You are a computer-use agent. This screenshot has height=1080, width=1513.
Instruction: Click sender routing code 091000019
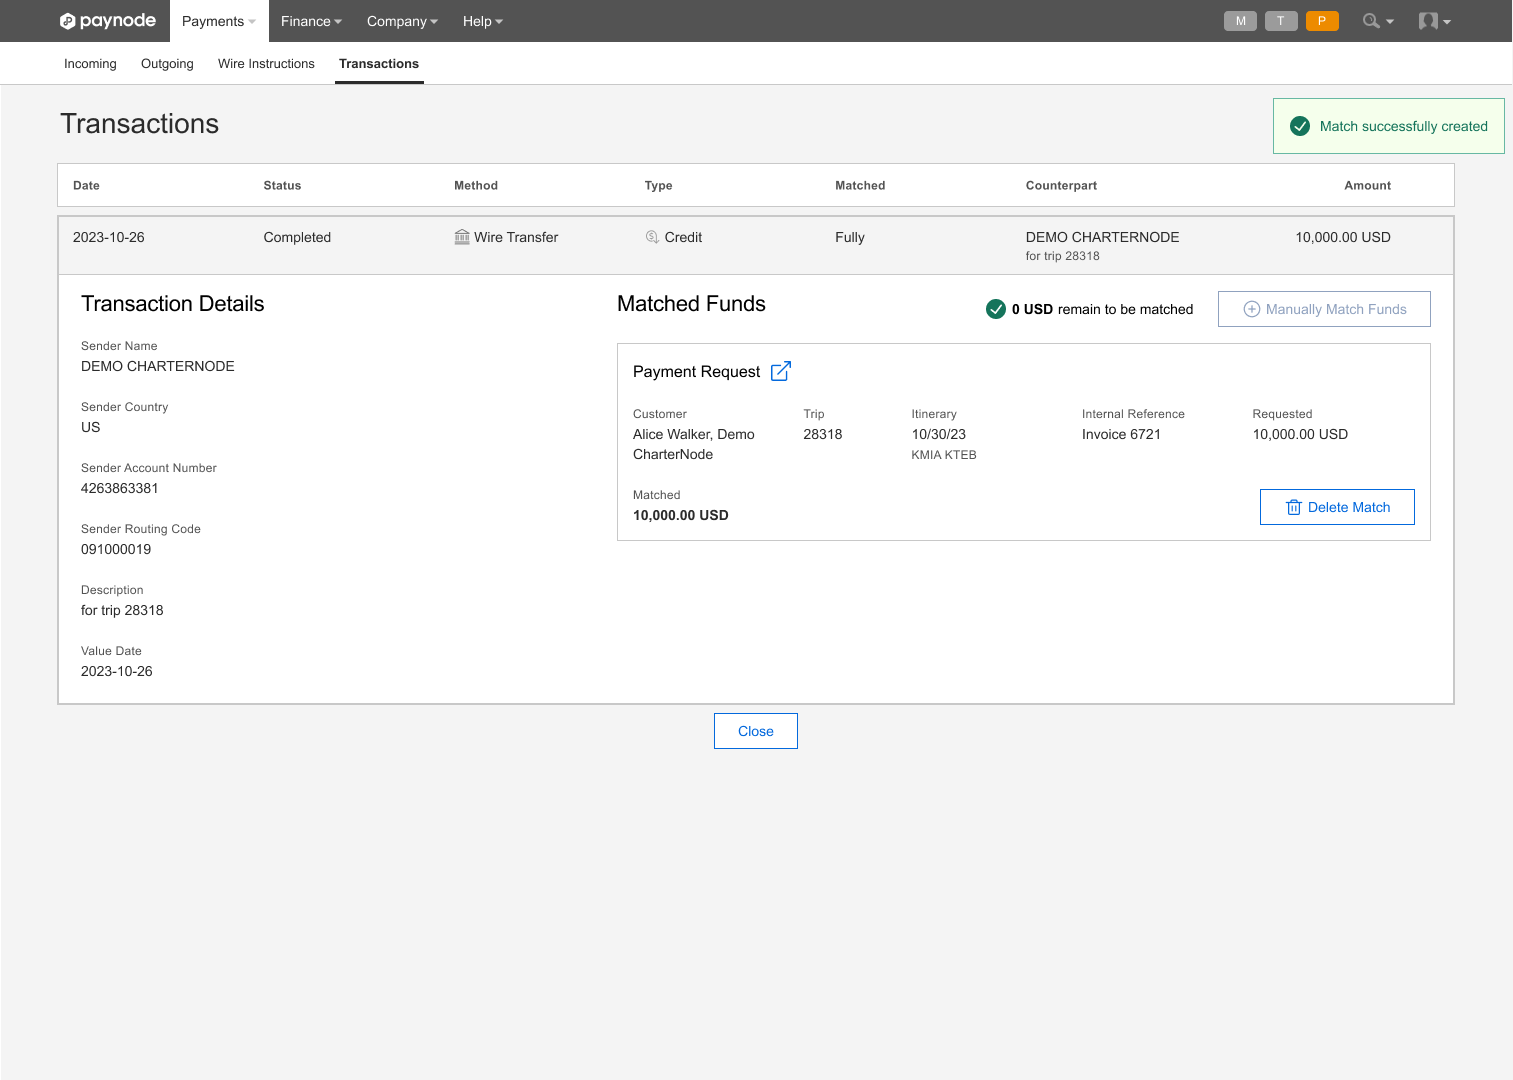(116, 549)
